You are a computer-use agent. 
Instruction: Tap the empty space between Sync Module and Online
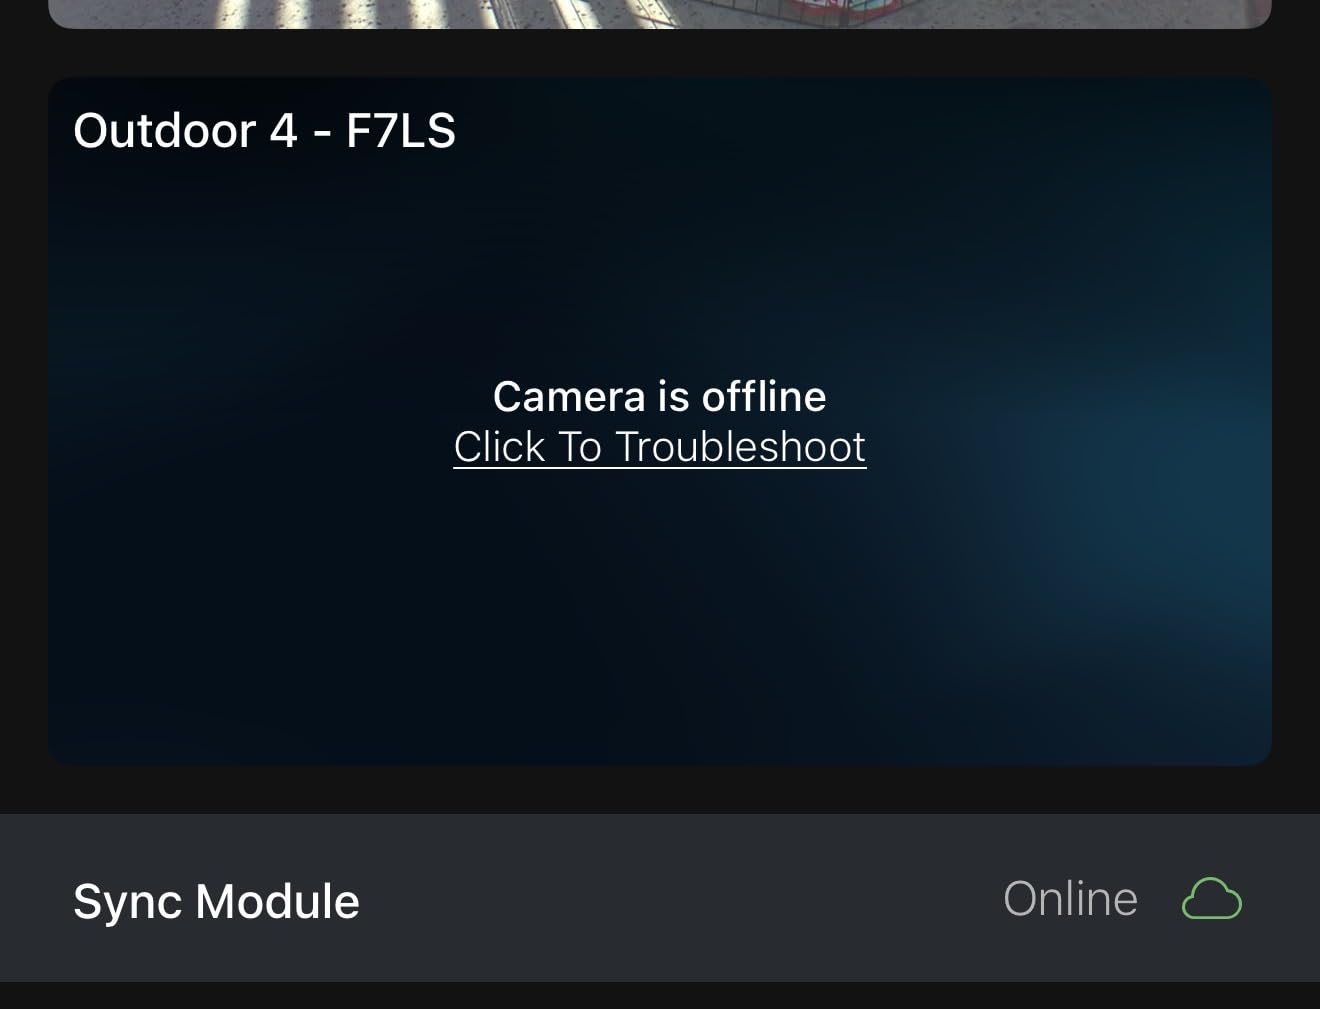680,898
